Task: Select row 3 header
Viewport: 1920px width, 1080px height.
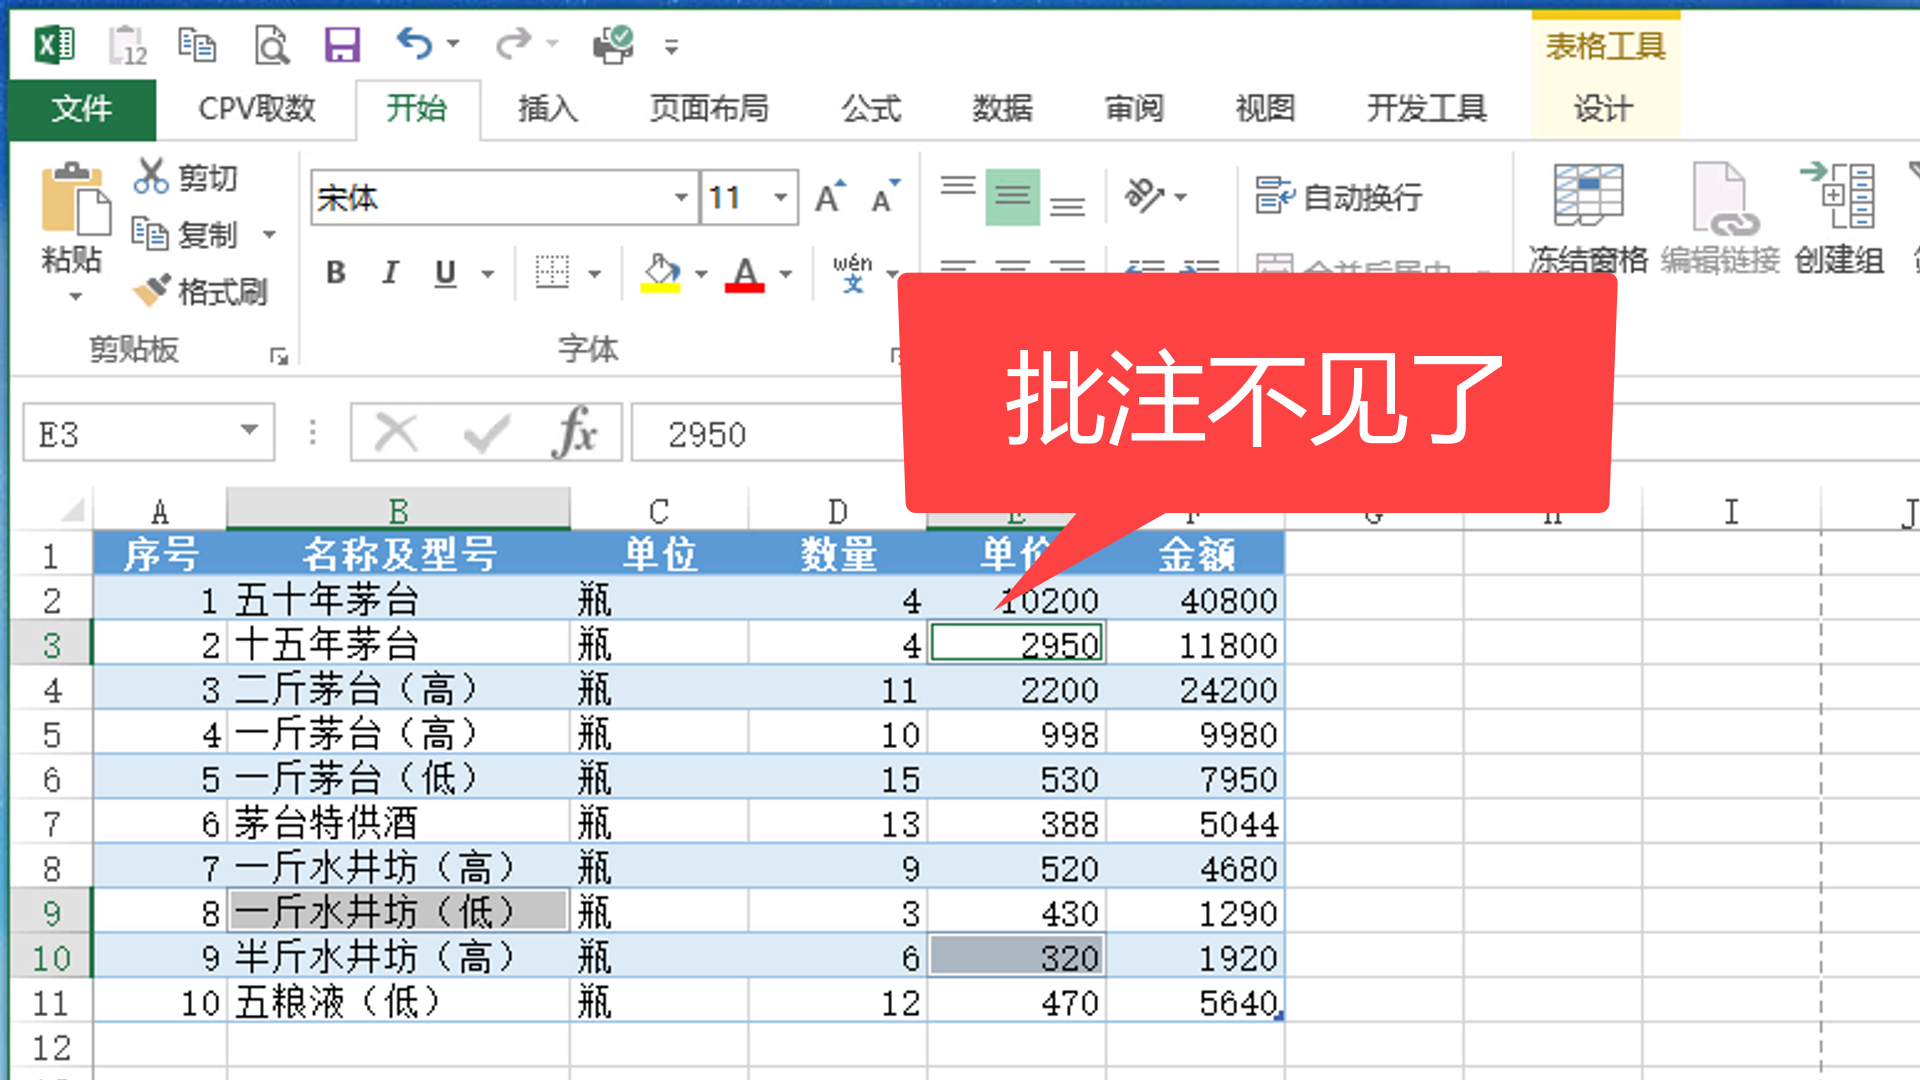Action: [51, 644]
